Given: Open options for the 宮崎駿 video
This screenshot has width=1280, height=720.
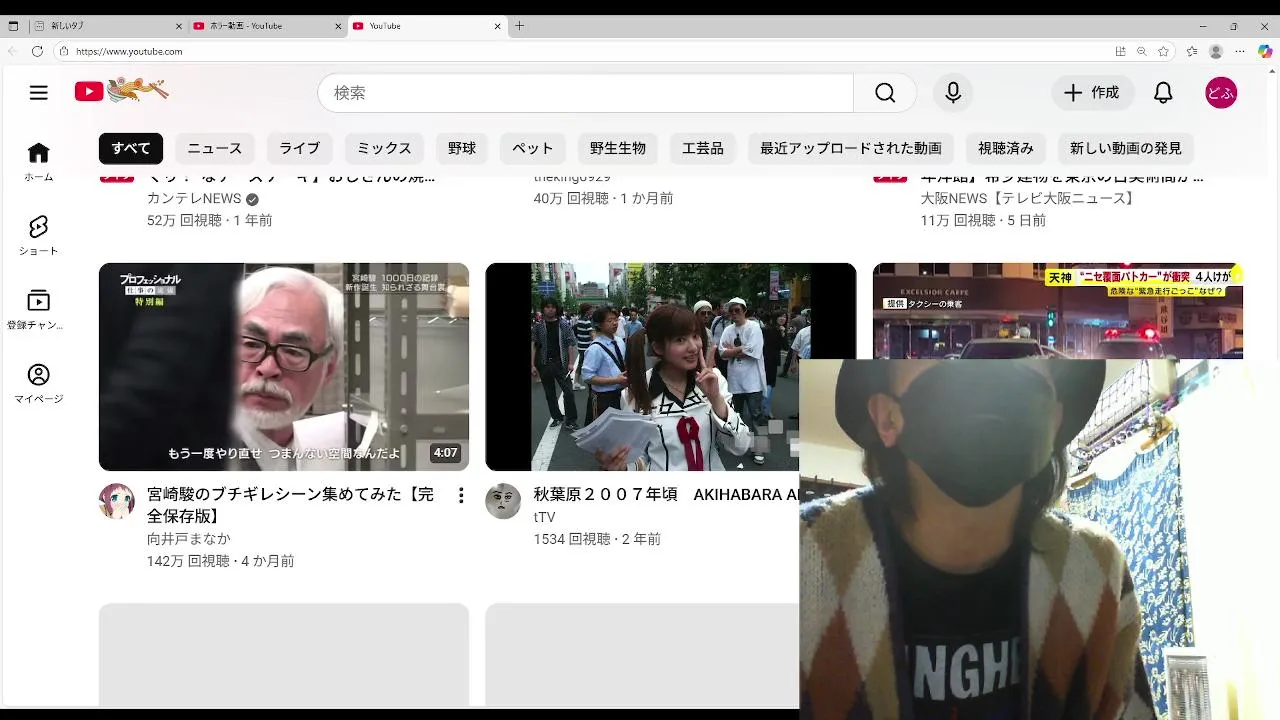Looking at the screenshot, I should (461, 495).
